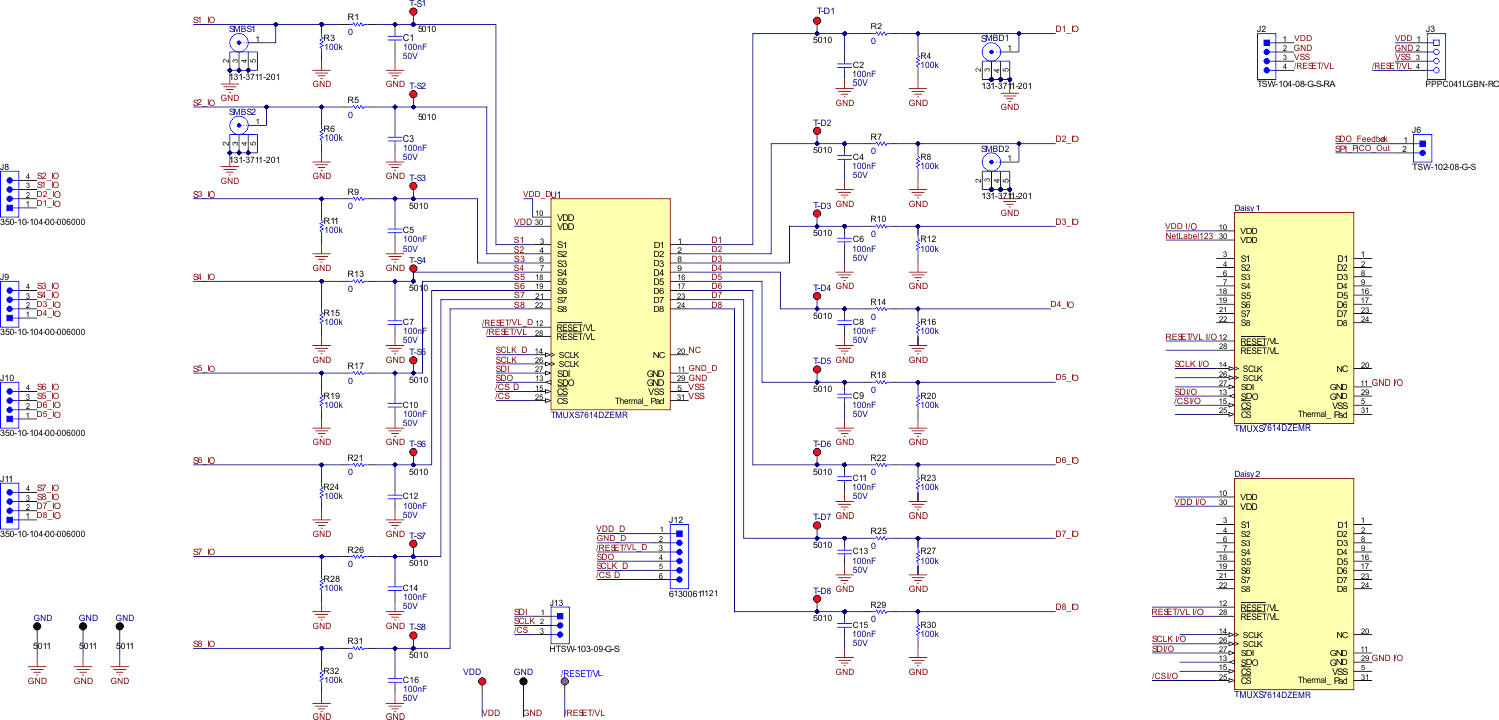Screen dimensions: 1499x720
Task: Select resistor R2 symbol
Action: tap(881, 33)
